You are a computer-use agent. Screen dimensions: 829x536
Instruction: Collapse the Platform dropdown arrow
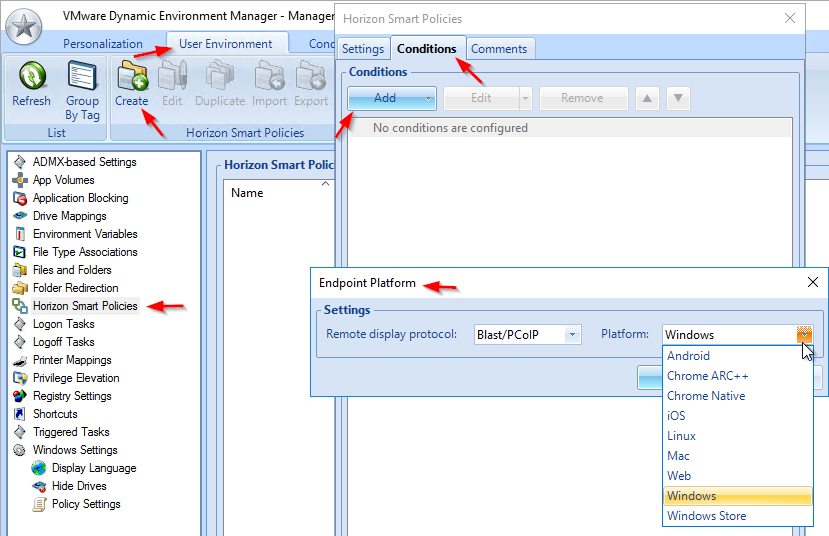point(804,335)
